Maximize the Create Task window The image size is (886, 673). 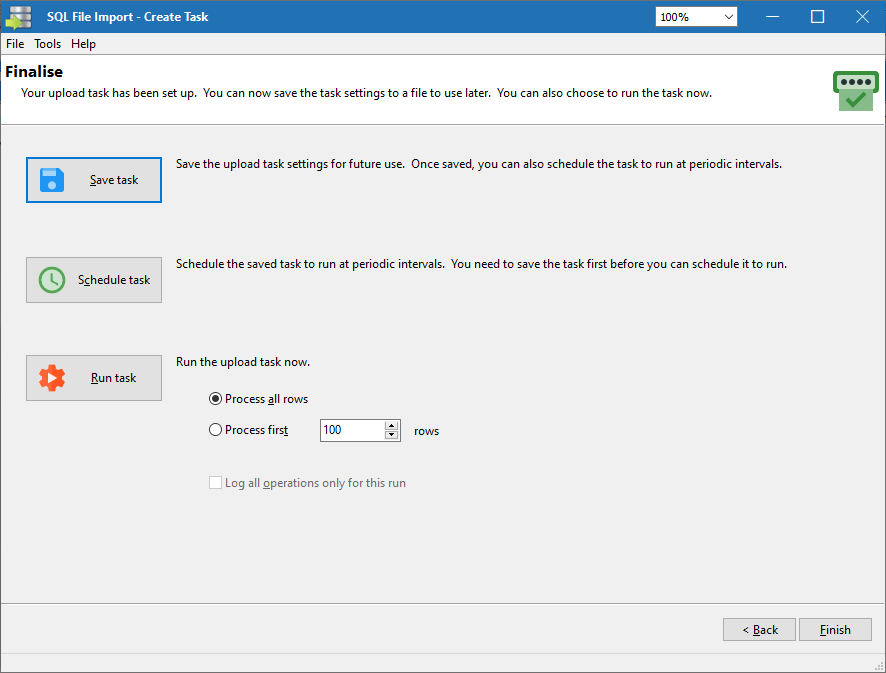point(817,17)
